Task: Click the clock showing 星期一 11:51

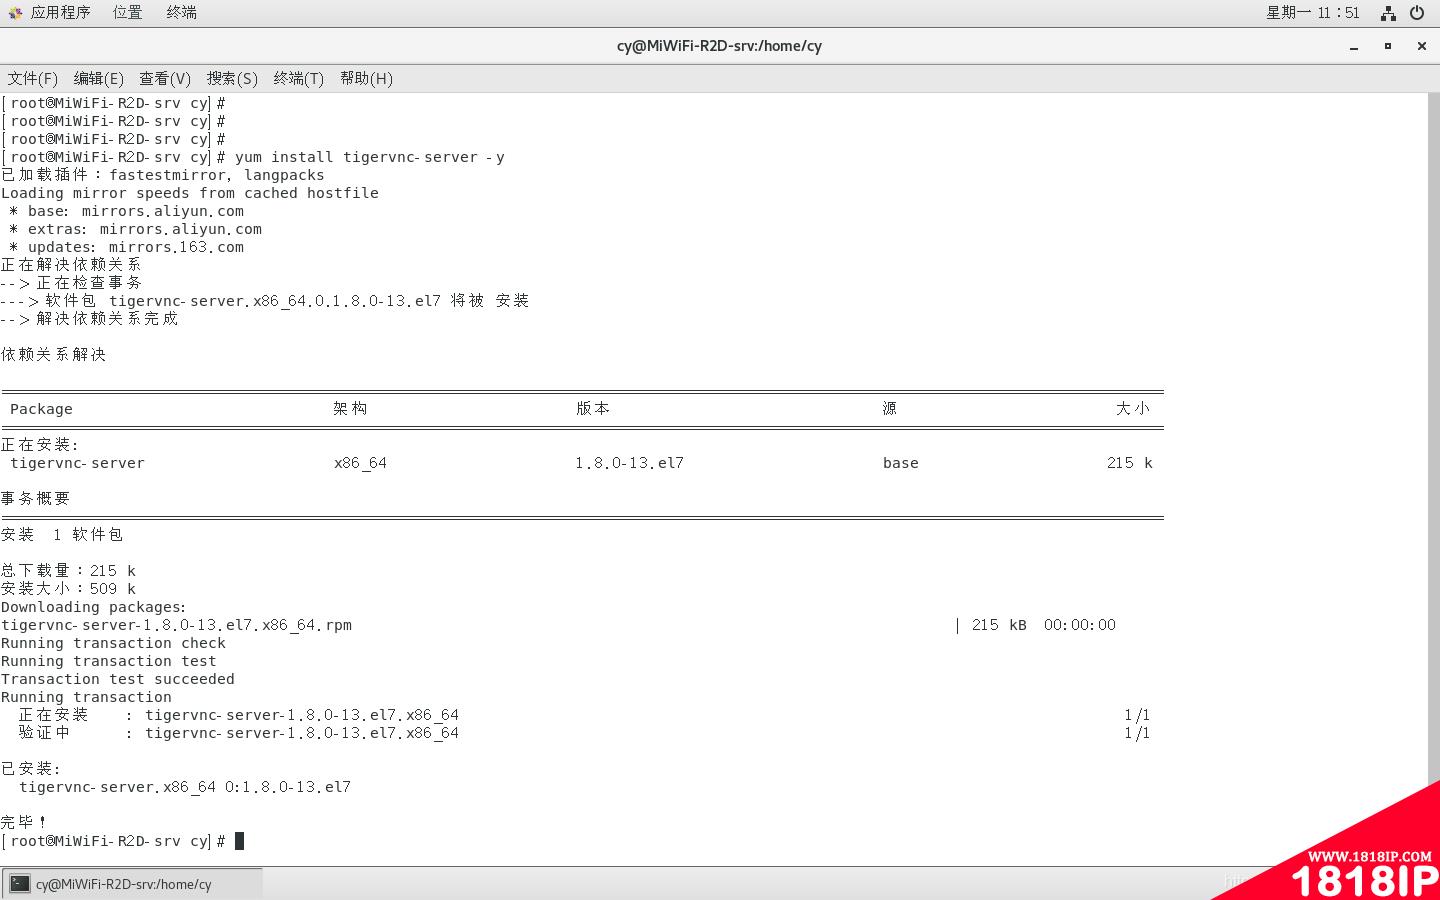Action: [1313, 13]
